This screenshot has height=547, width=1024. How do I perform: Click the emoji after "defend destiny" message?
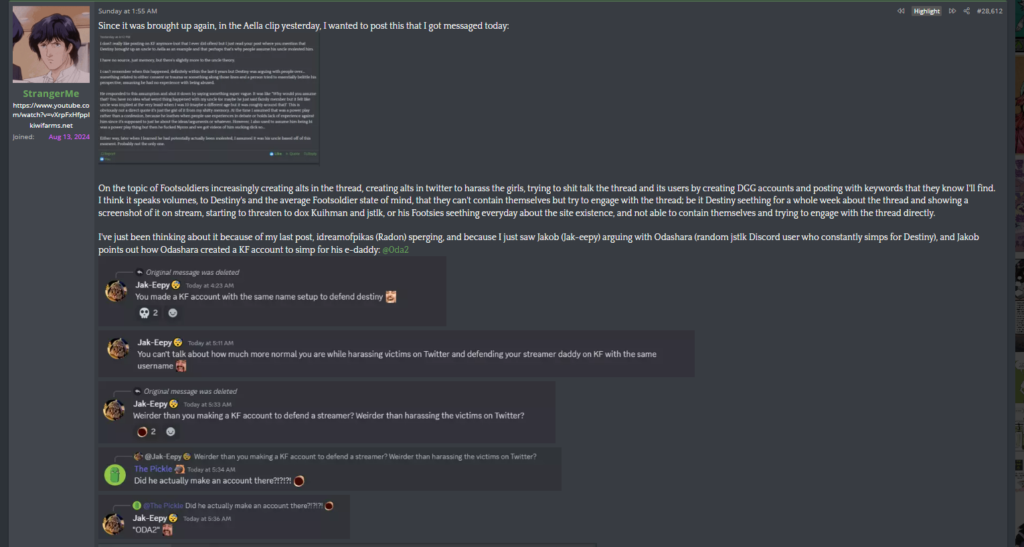point(391,297)
